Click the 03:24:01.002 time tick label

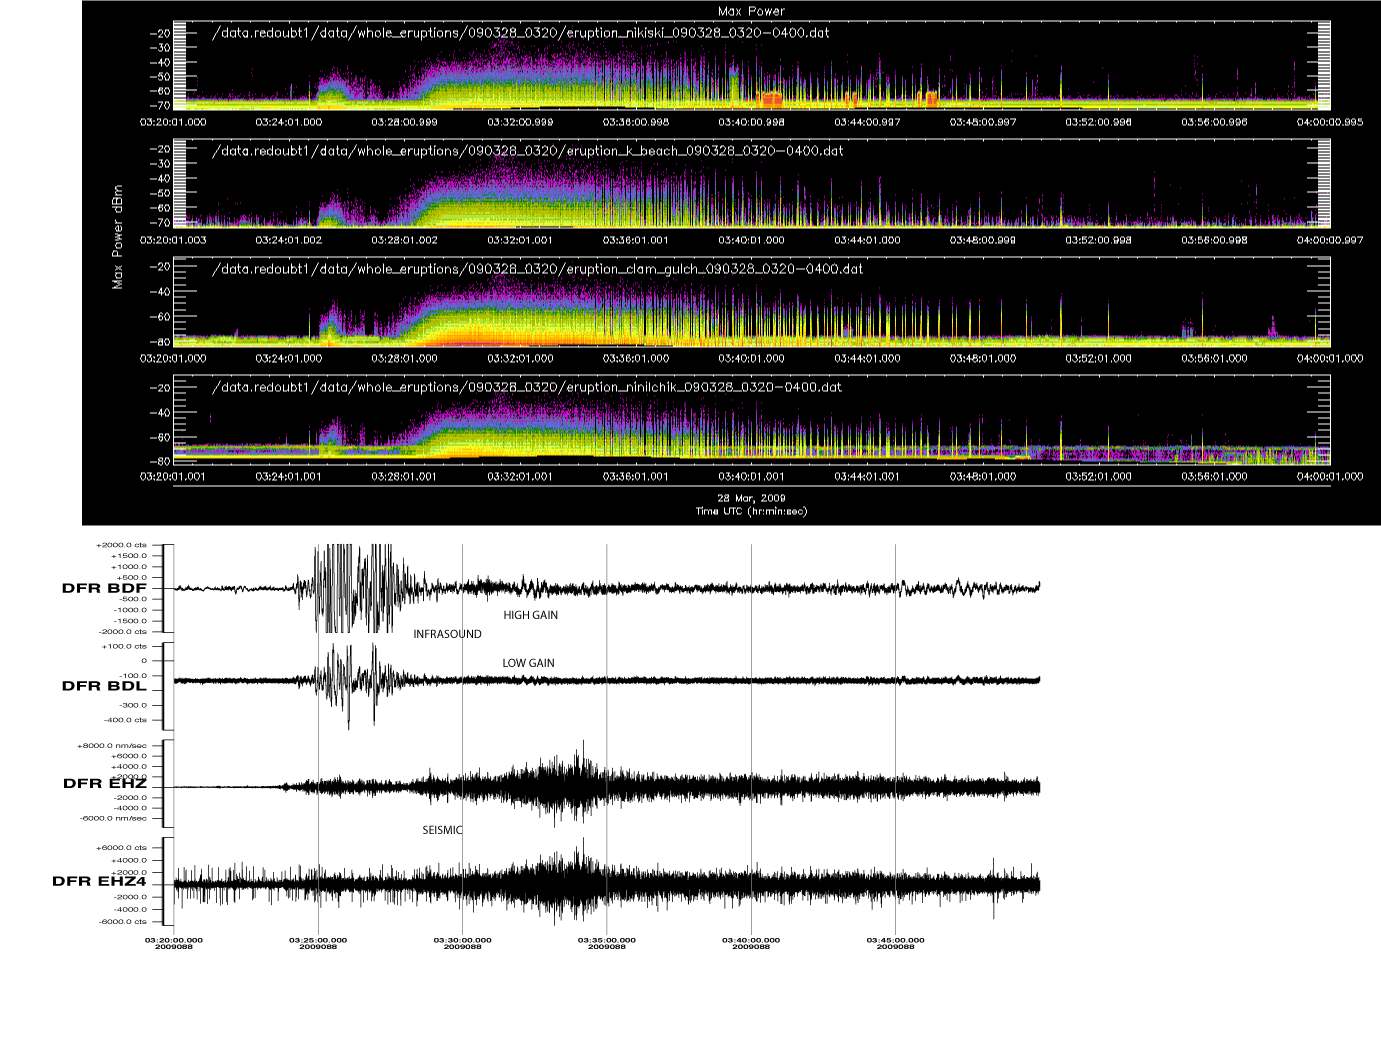(x=289, y=240)
